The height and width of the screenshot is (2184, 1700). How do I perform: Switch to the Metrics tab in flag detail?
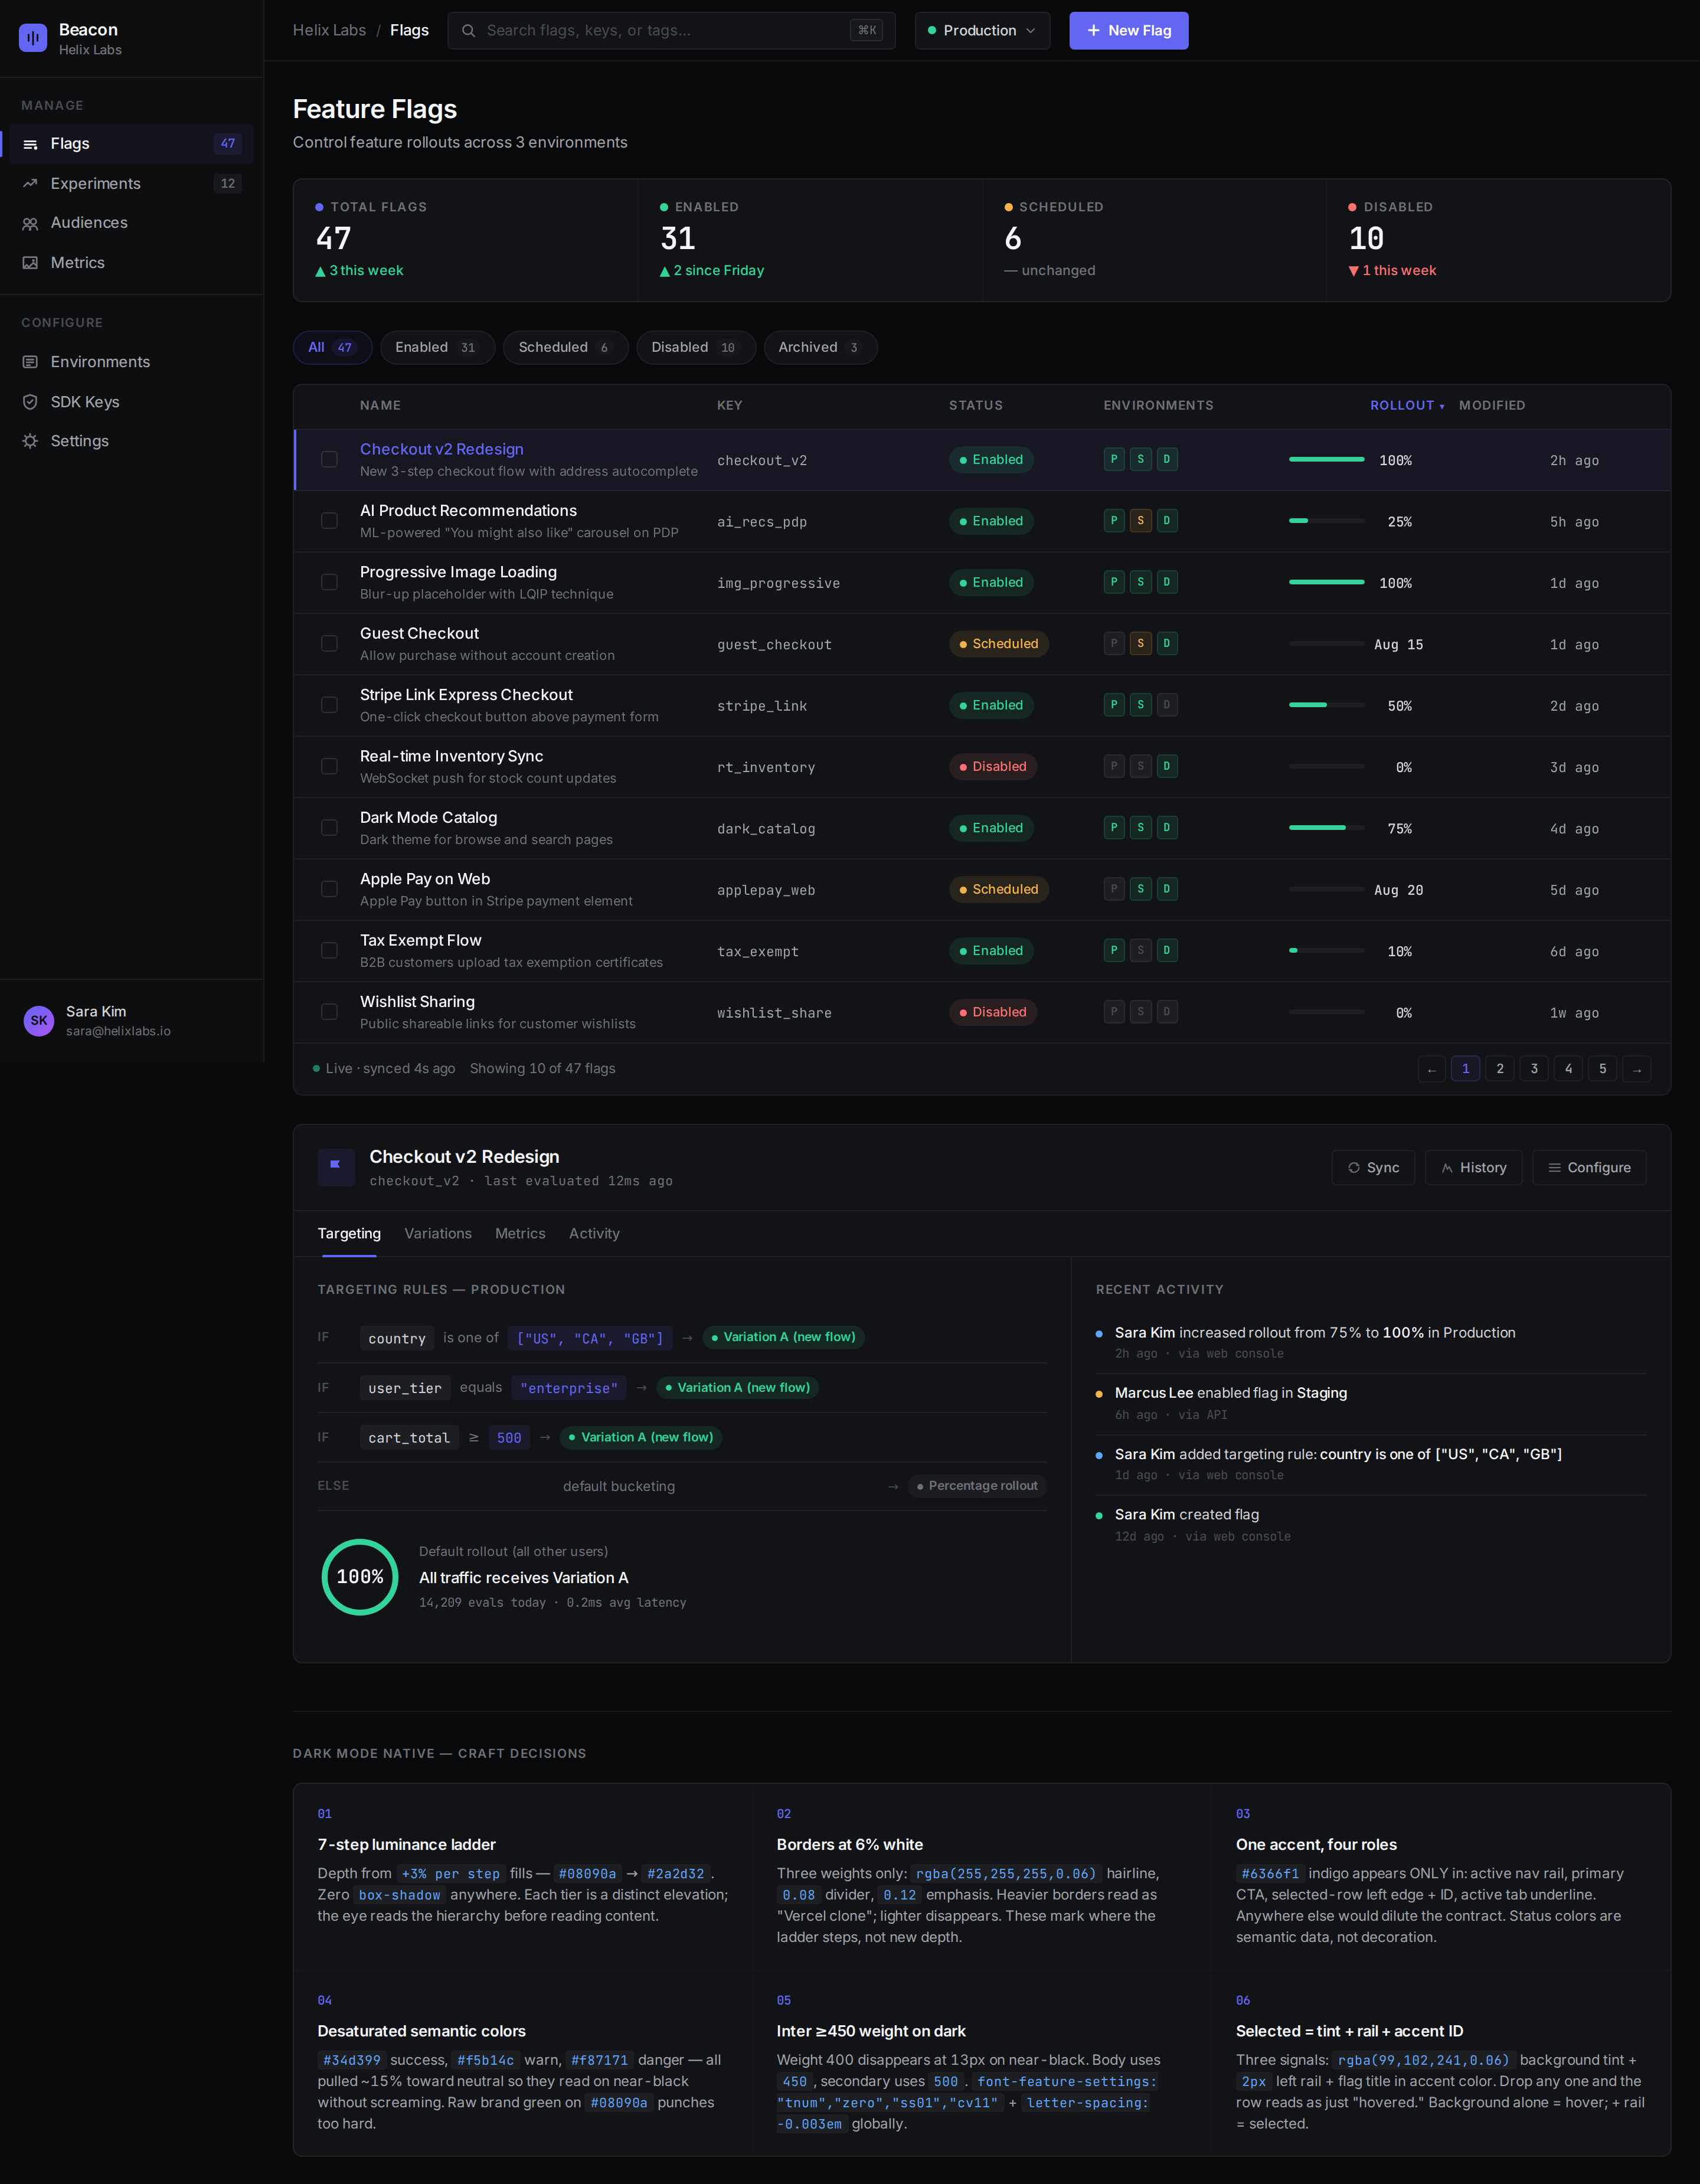tap(520, 1234)
